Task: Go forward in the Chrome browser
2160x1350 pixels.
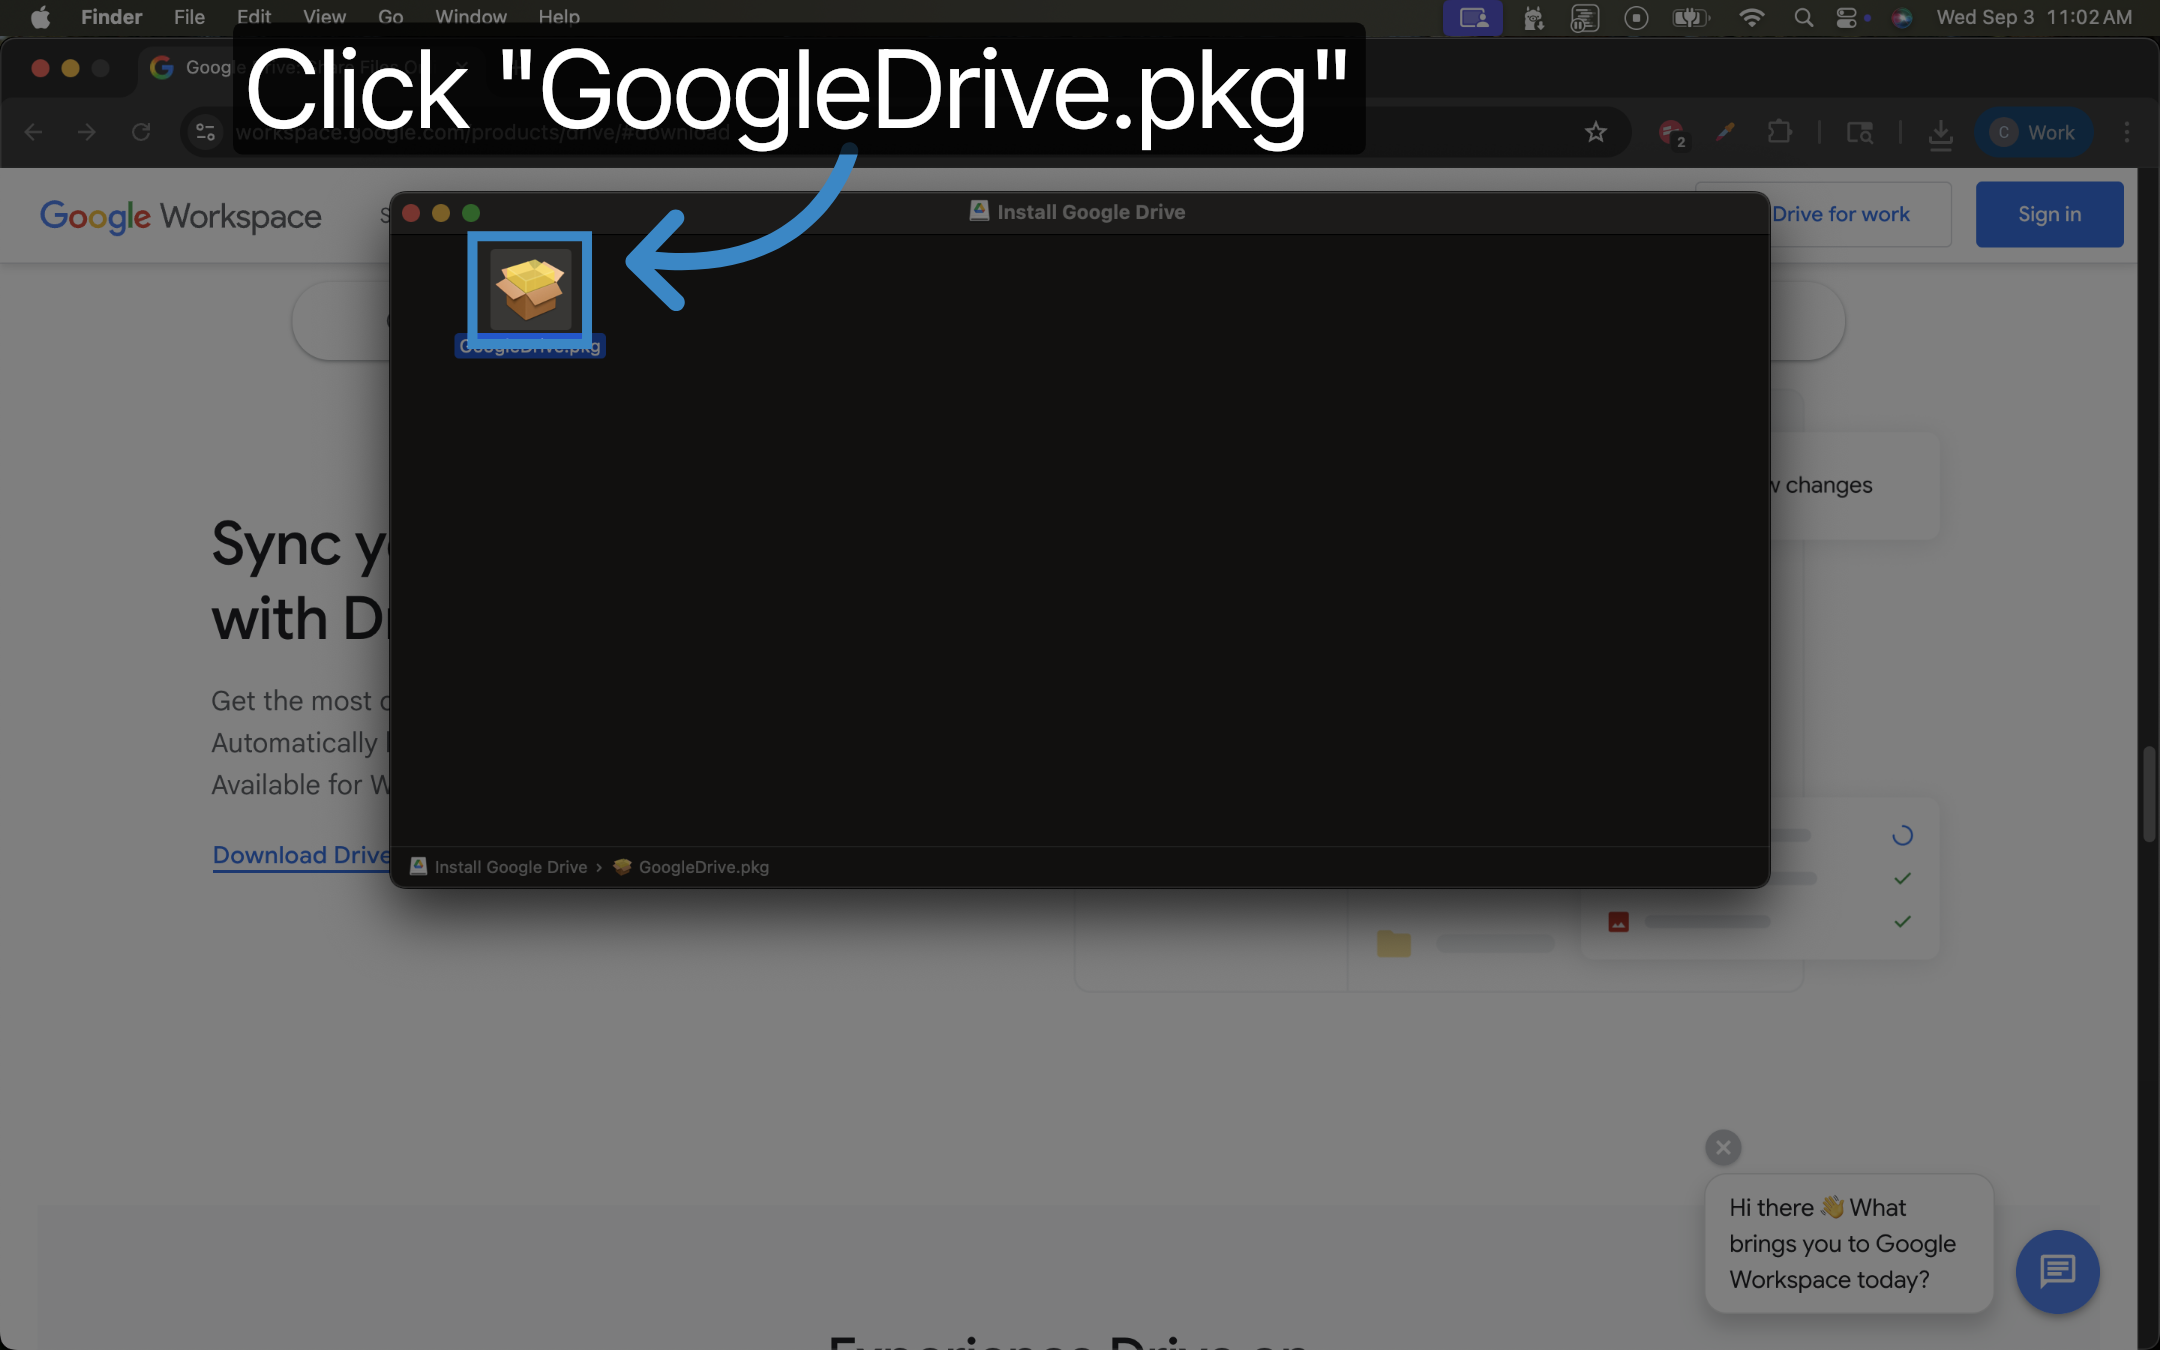Action: coord(87,132)
